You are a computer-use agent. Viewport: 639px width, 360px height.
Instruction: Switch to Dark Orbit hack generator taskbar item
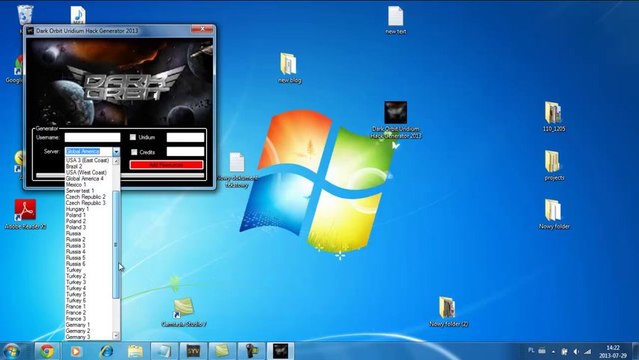pos(280,351)
